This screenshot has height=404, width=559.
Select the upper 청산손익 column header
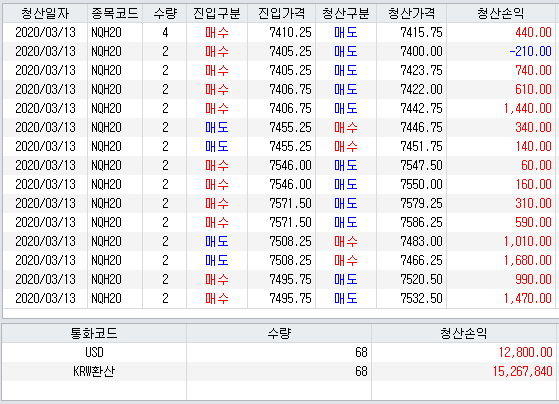click(x=501, y=14)
